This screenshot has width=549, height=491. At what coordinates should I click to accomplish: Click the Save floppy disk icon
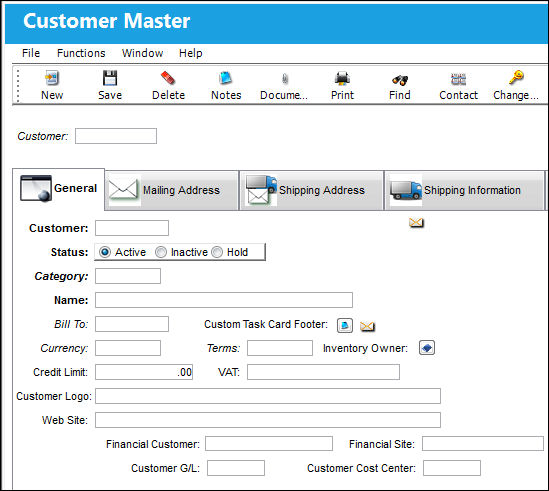click(x=110, y=78)
